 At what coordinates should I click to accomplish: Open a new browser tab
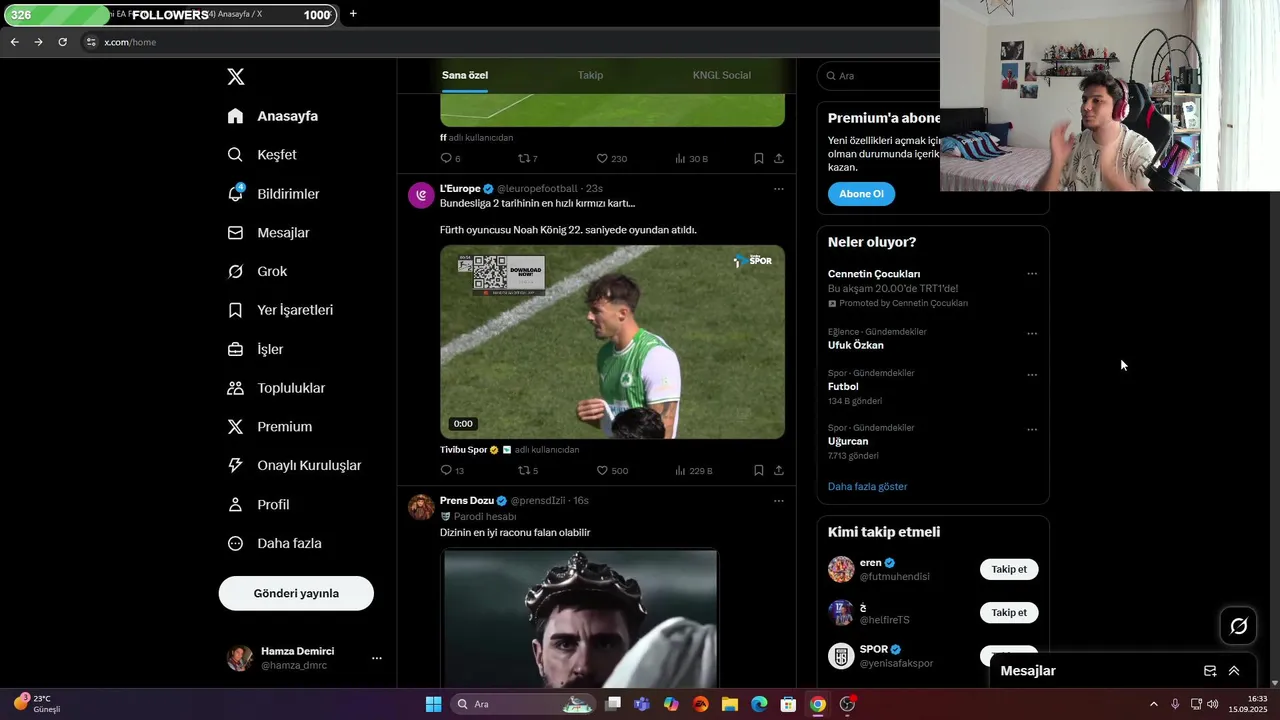(x=353, y=14)
